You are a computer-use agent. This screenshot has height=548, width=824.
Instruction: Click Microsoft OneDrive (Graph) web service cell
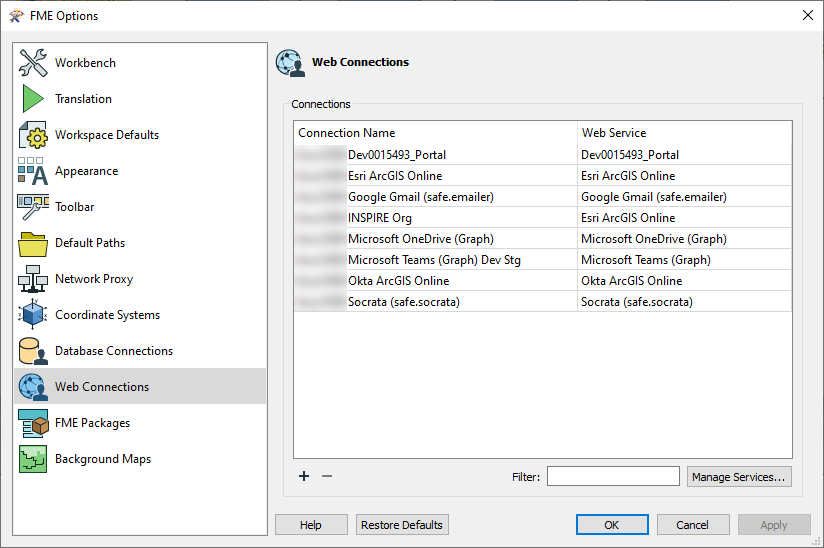(x=684, y=239)
